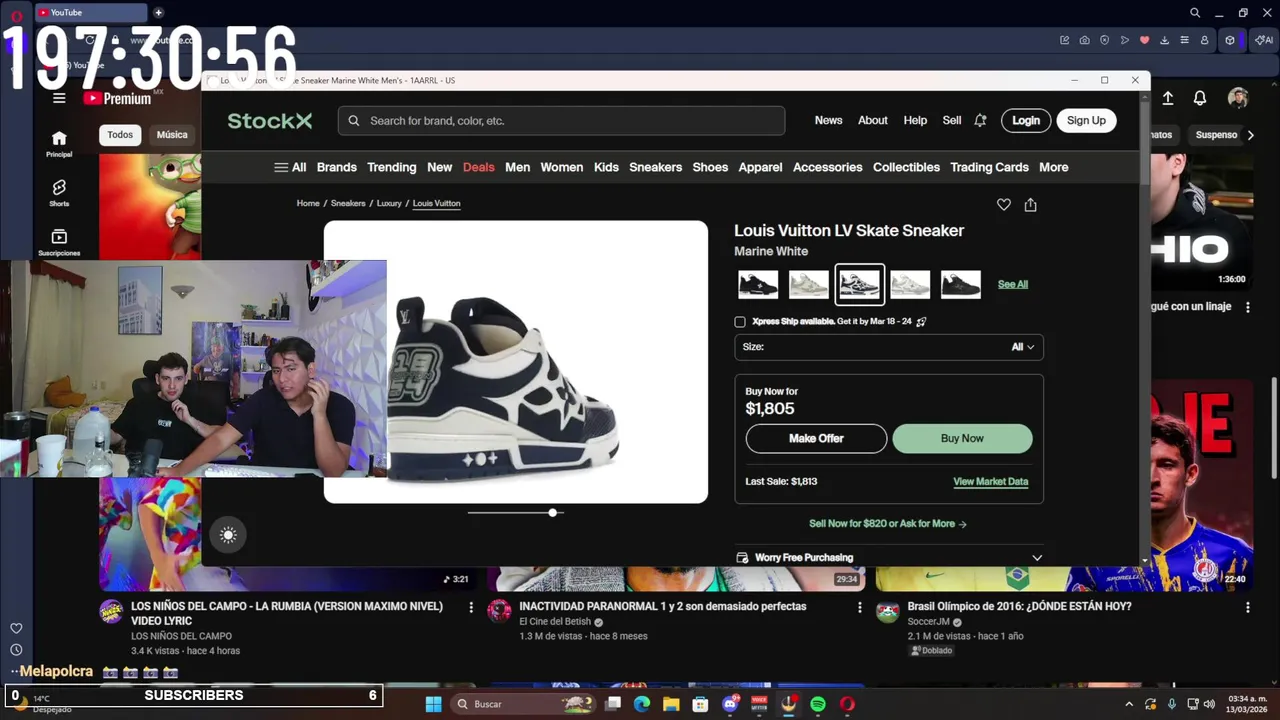The height and width of the screenshot is (720, 1280).
Task: Open the YouTube hamburger guide menu
Action: (59, 98)
